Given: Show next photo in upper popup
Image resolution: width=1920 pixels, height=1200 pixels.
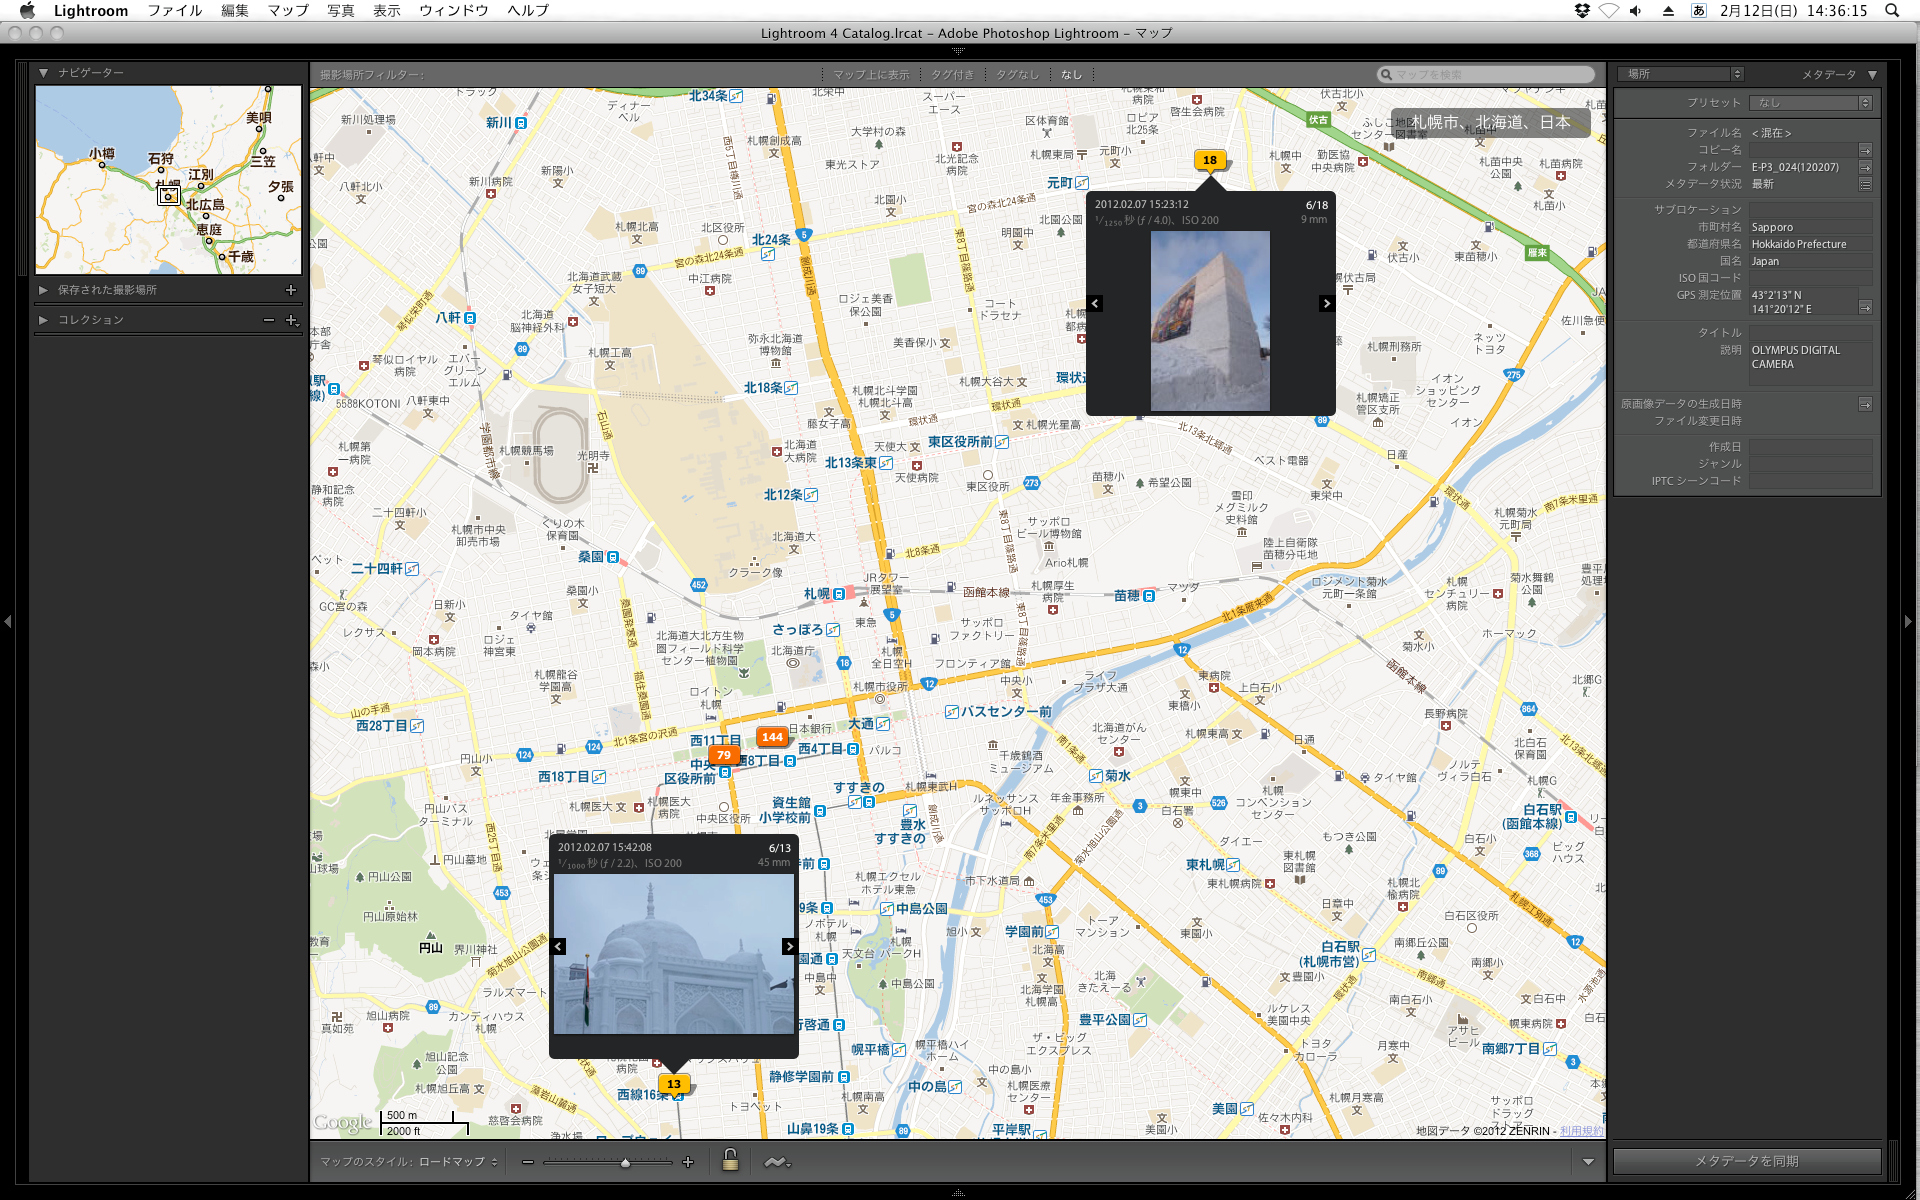Looking at the screenshot, I should [x=1326, y=304].
